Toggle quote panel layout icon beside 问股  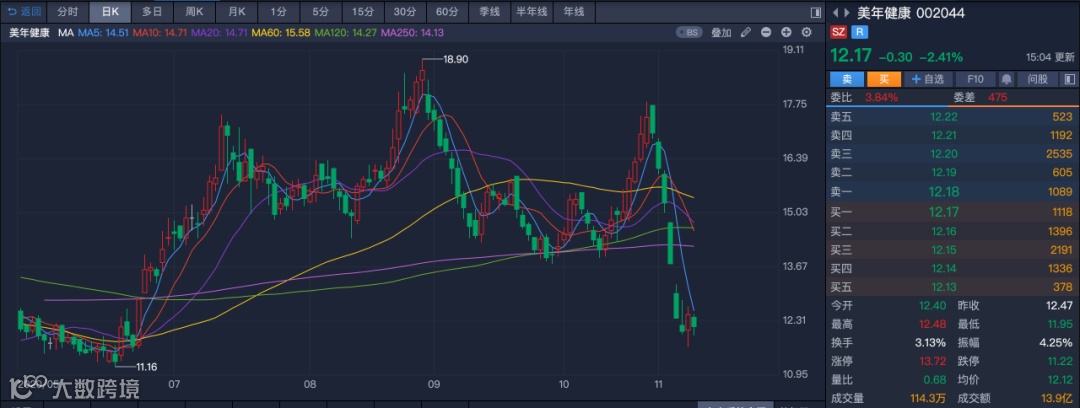click(x=1069, y=79)
